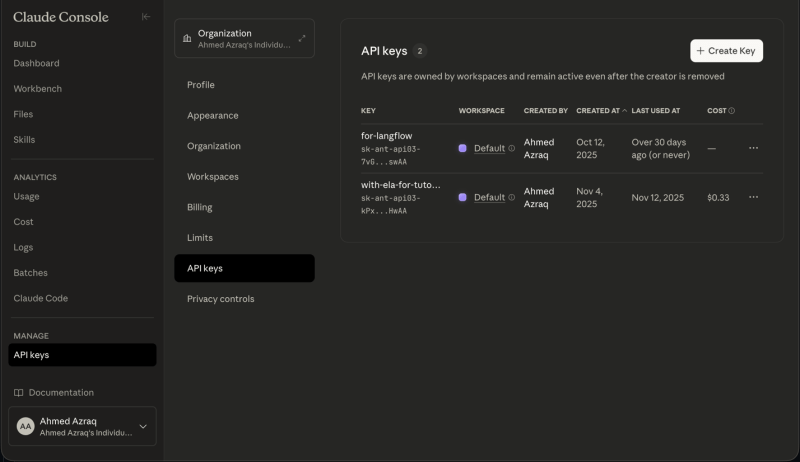View Cost analytics
Viewport: 800px width, 462px height.
pyautogui.click(x=23, y=222)
